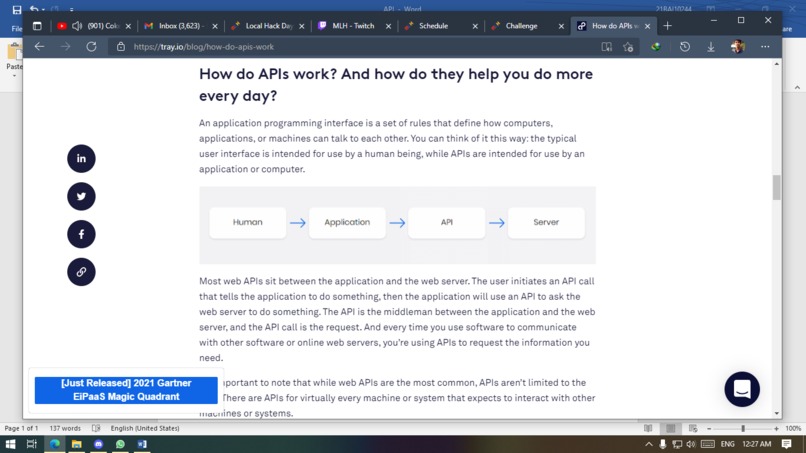Open Discord from taskbar
The image size is (806, 453).
(99, 444)
